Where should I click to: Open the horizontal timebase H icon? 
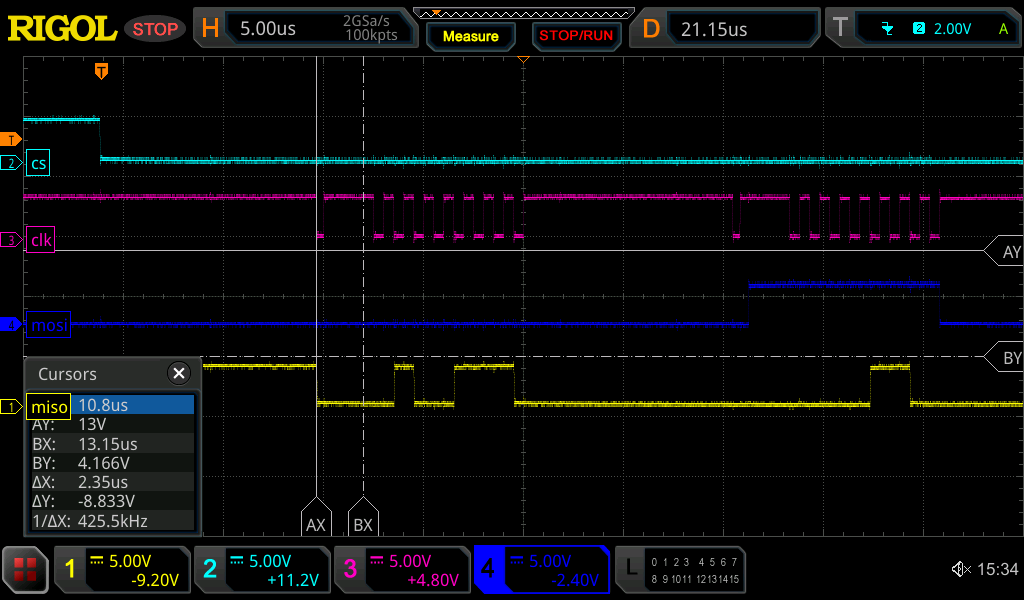tap(210, 28)
